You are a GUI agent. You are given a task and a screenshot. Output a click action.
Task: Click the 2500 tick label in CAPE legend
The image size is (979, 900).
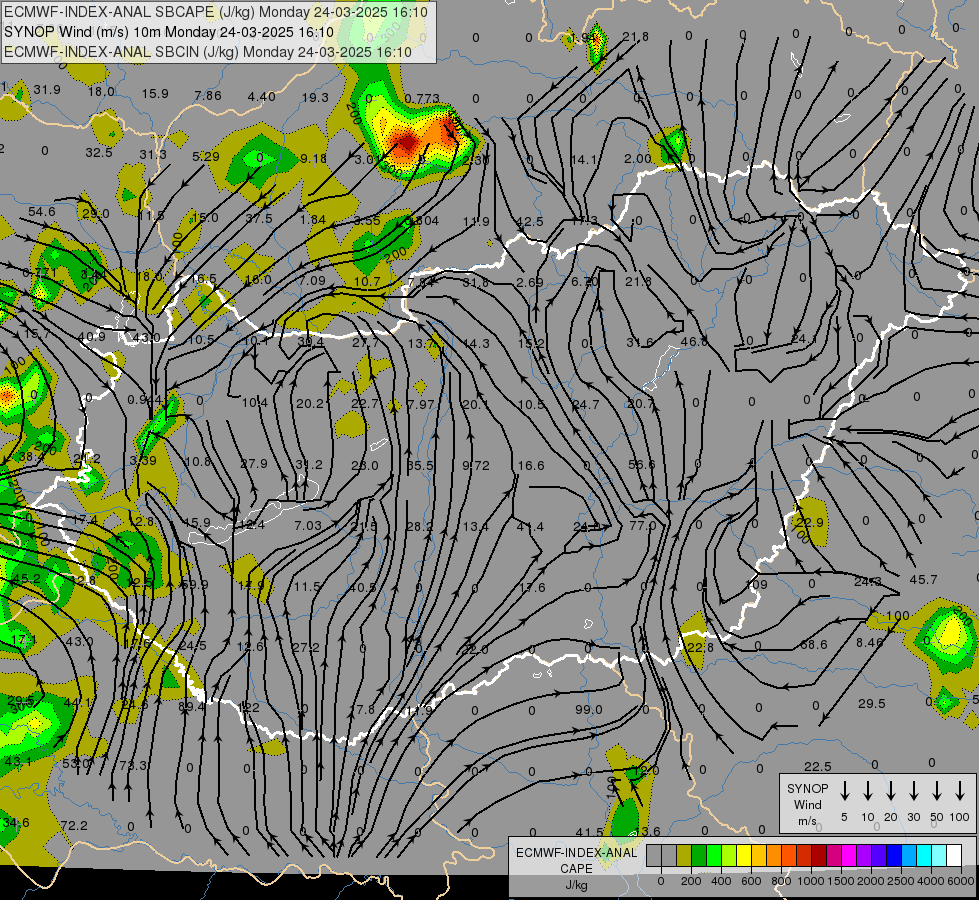tap(900, 881)
